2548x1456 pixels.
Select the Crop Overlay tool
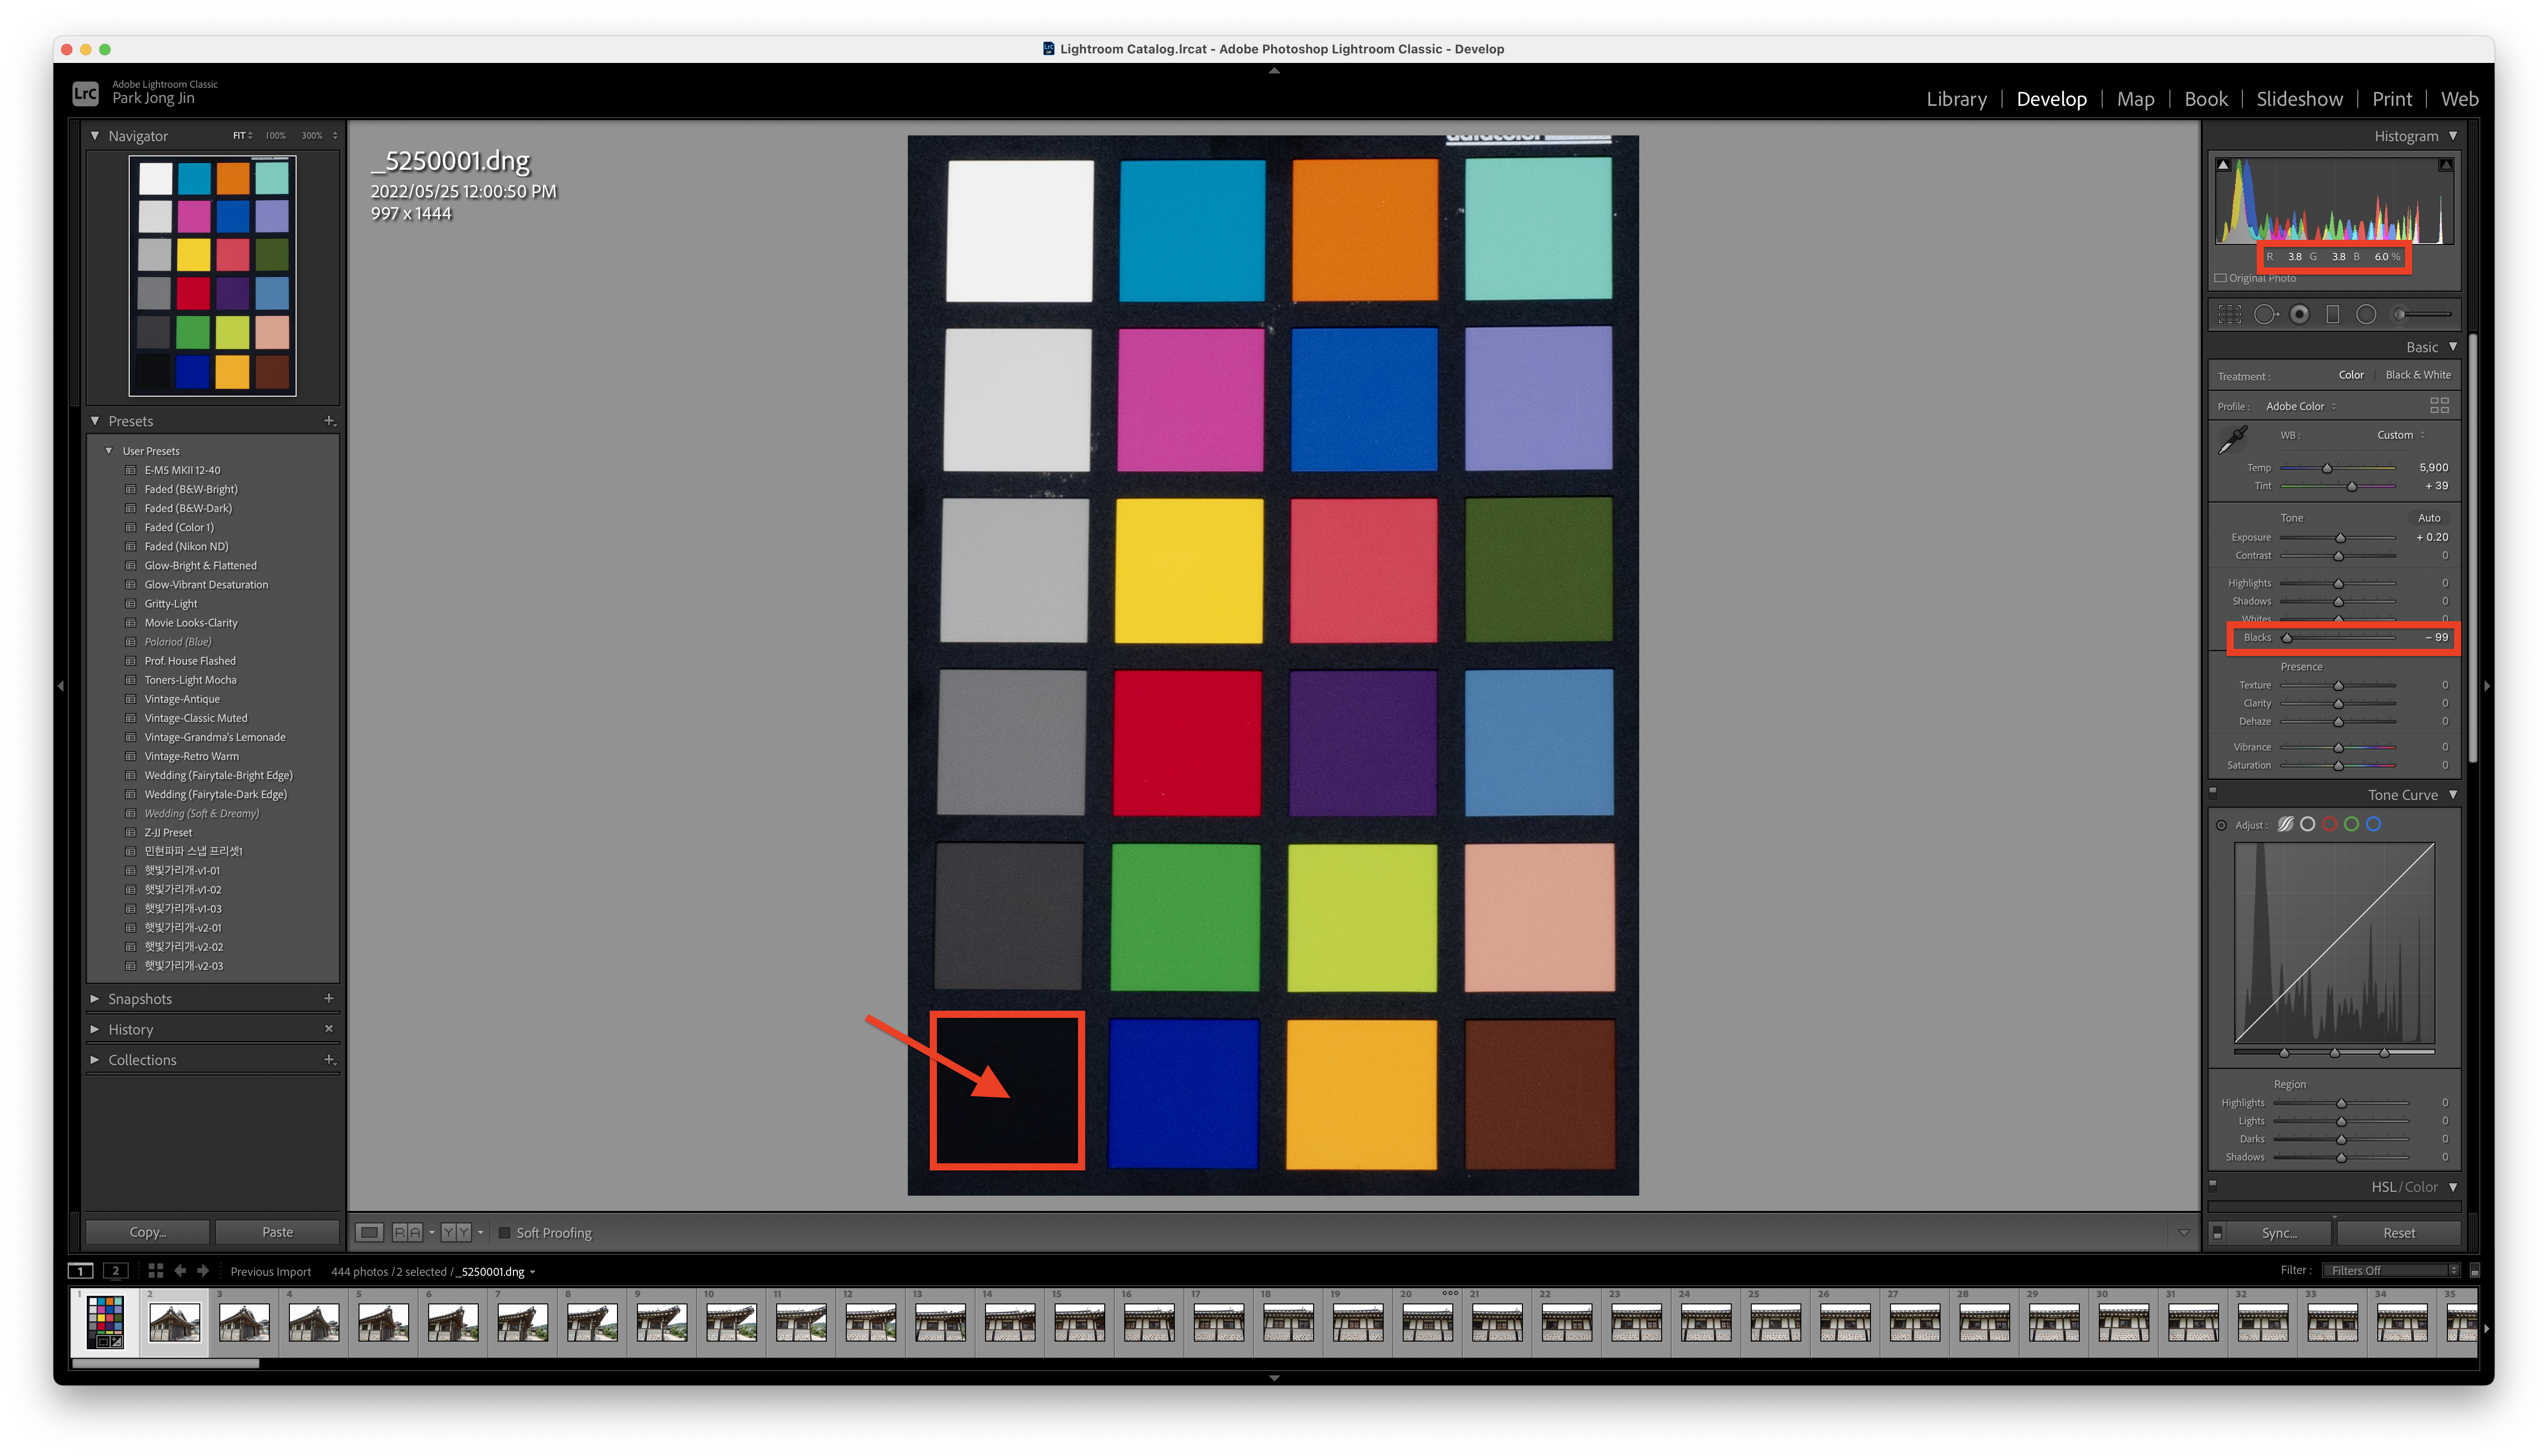[2230, 315]
